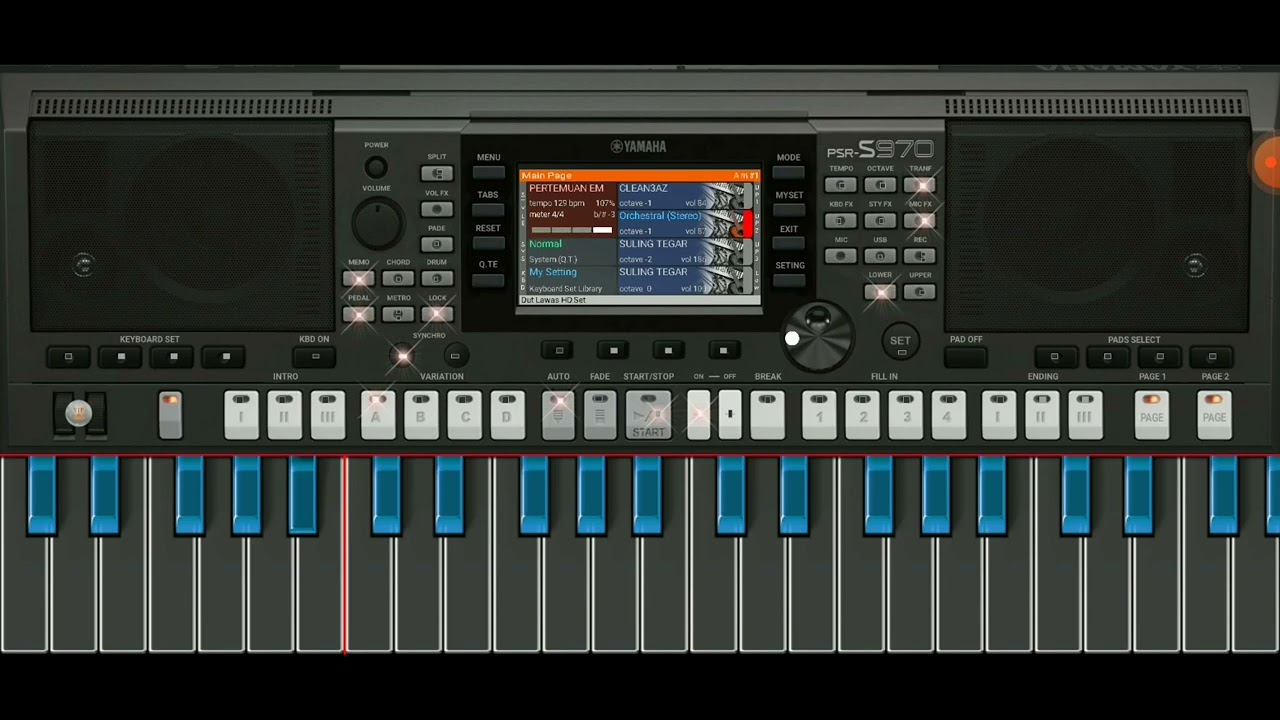Toggle the PEDAL button
This screenshot has width=1280, height=720.
(359, 314)
